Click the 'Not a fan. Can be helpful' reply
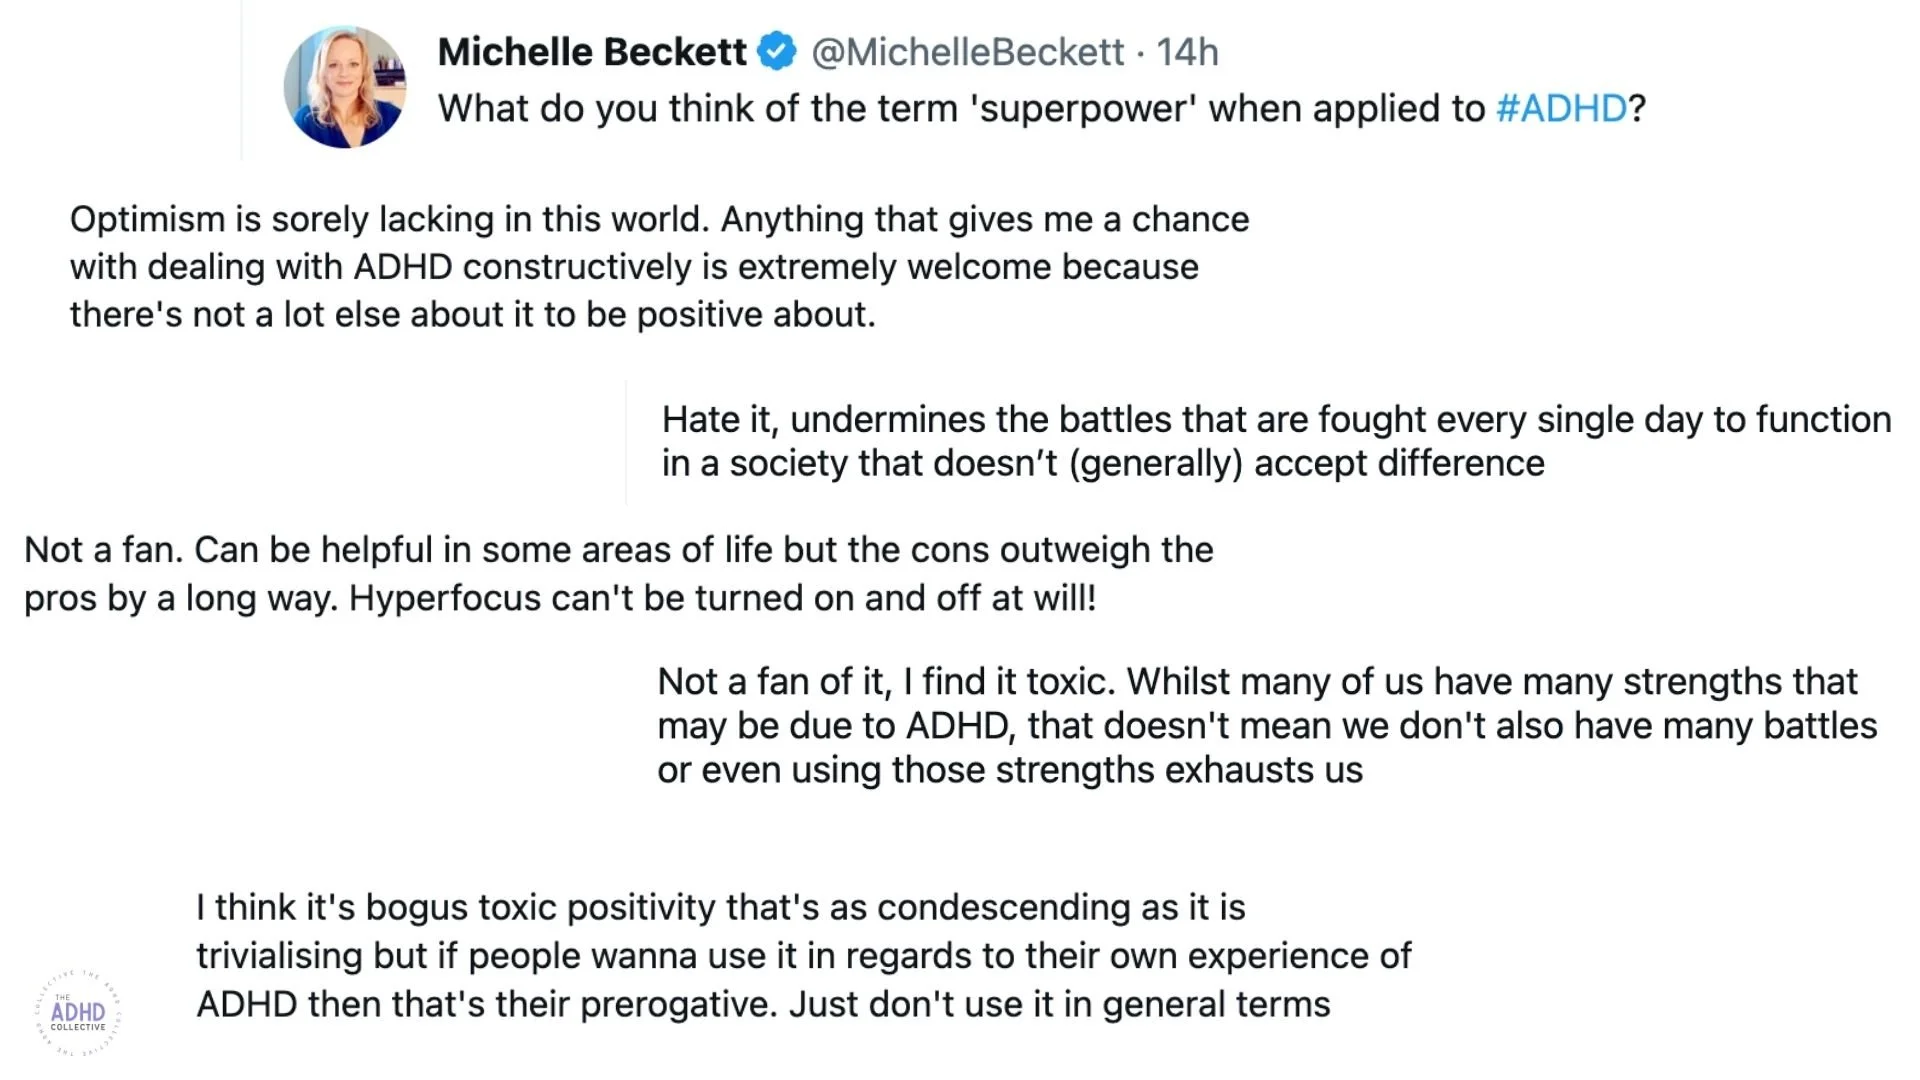Screen dimensions: 1920x1080 pyautogui.click(x=618, y=573)
